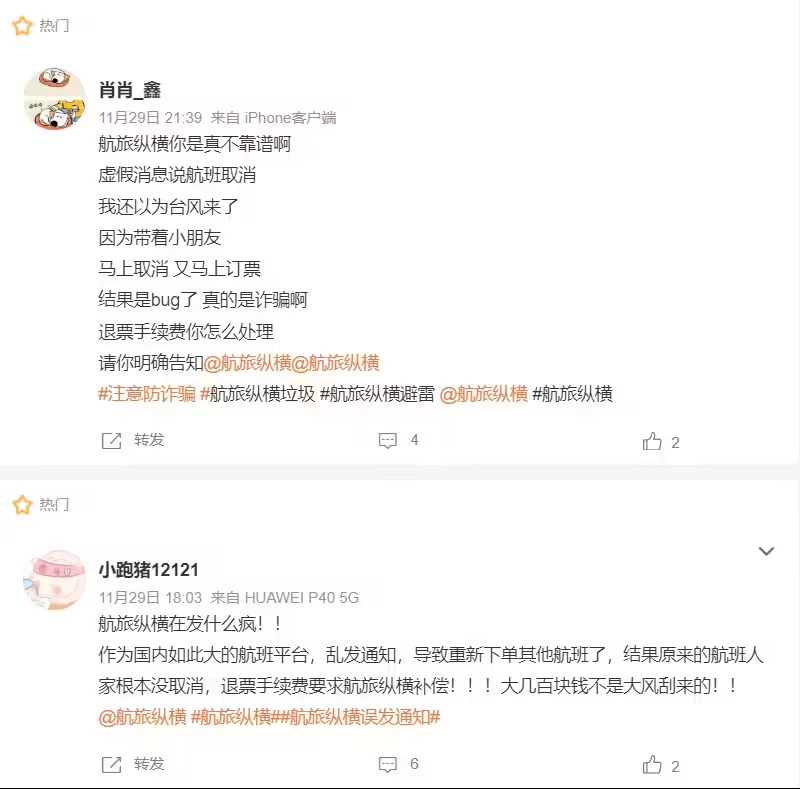
Task: Click the 热门 star icon above the second post
Action: tap(22, 505)
